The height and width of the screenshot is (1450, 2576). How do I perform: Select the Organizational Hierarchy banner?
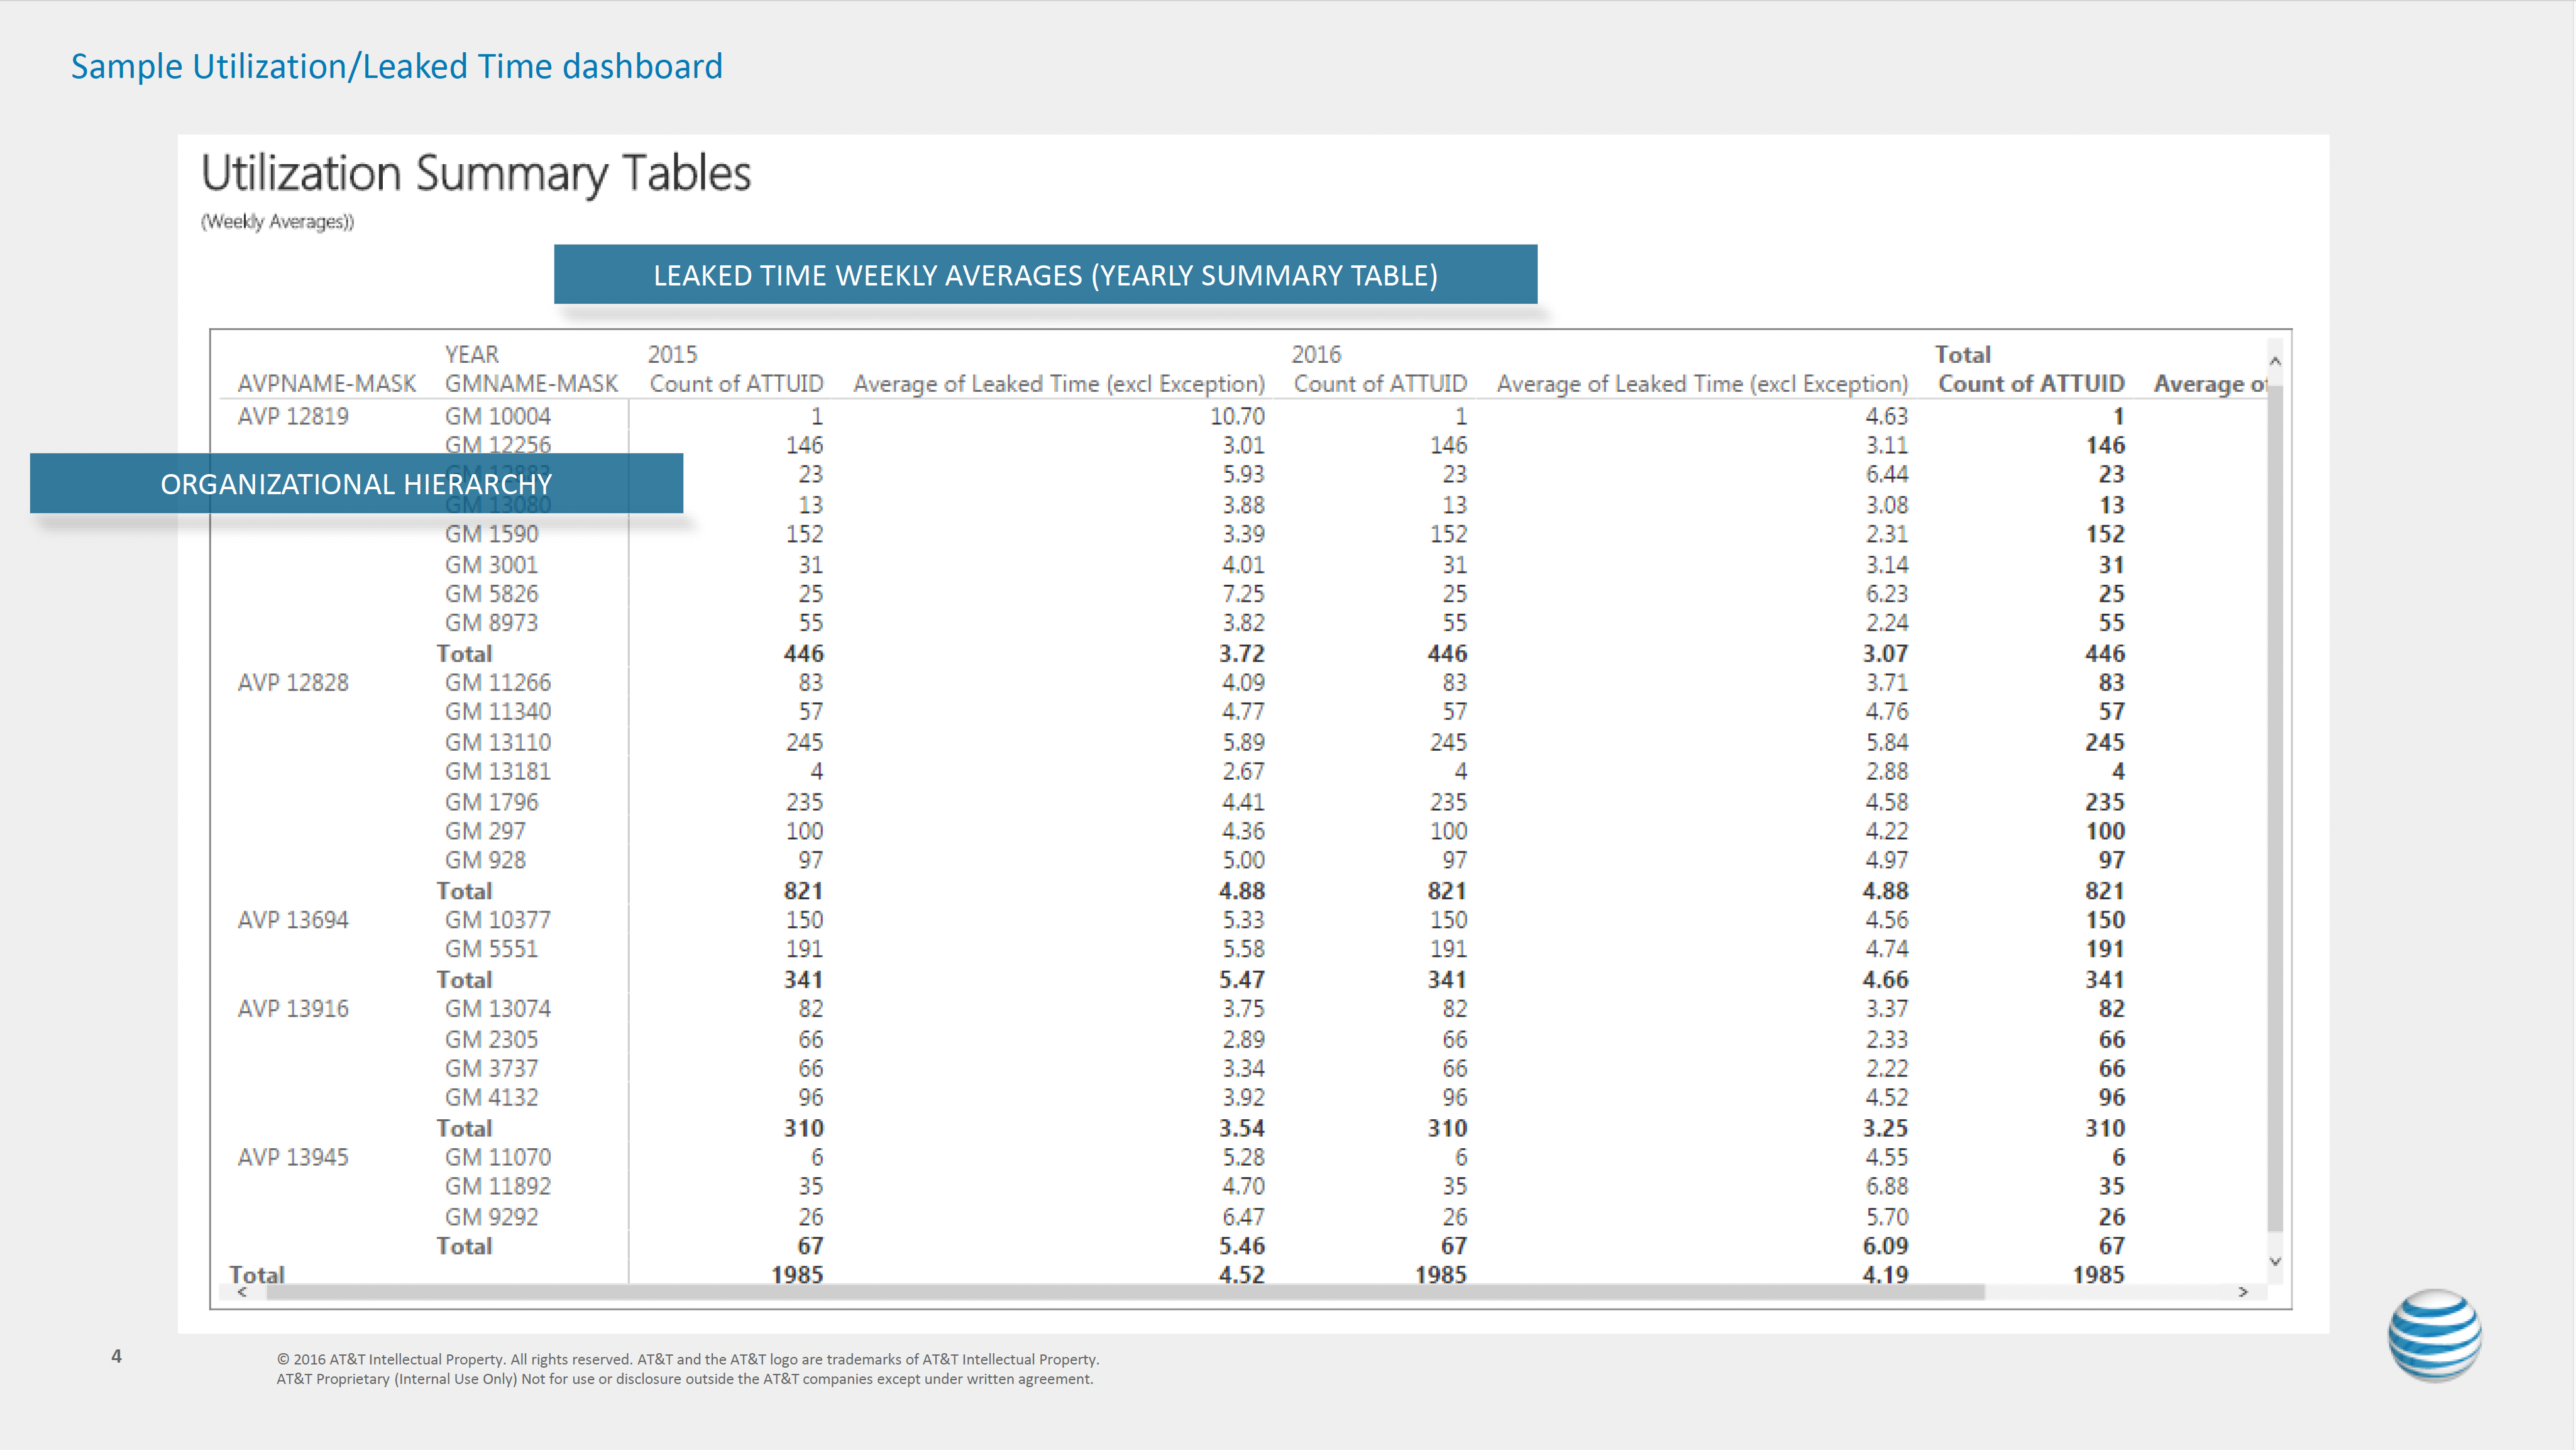pyautogui.click(x=356, y=484)
